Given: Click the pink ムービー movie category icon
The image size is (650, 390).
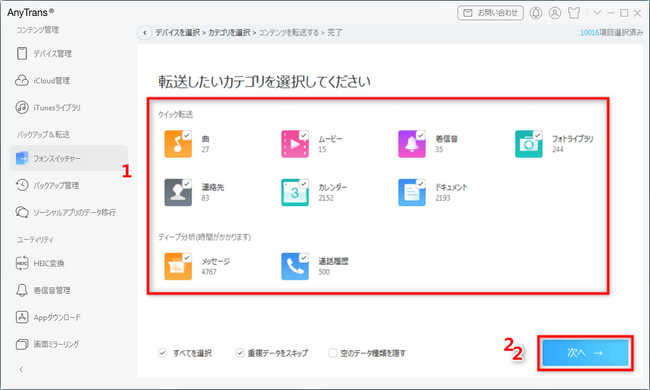Looking at the screenshot, I should 295,144.
